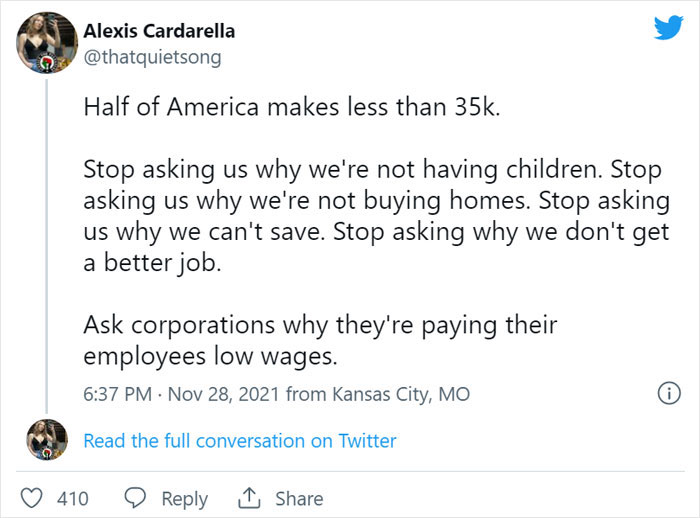The height and width of the screenshot is (518, 700).
Task: Click the "Ask corporations" closing paragraph
Action: [x=320, y=340]
